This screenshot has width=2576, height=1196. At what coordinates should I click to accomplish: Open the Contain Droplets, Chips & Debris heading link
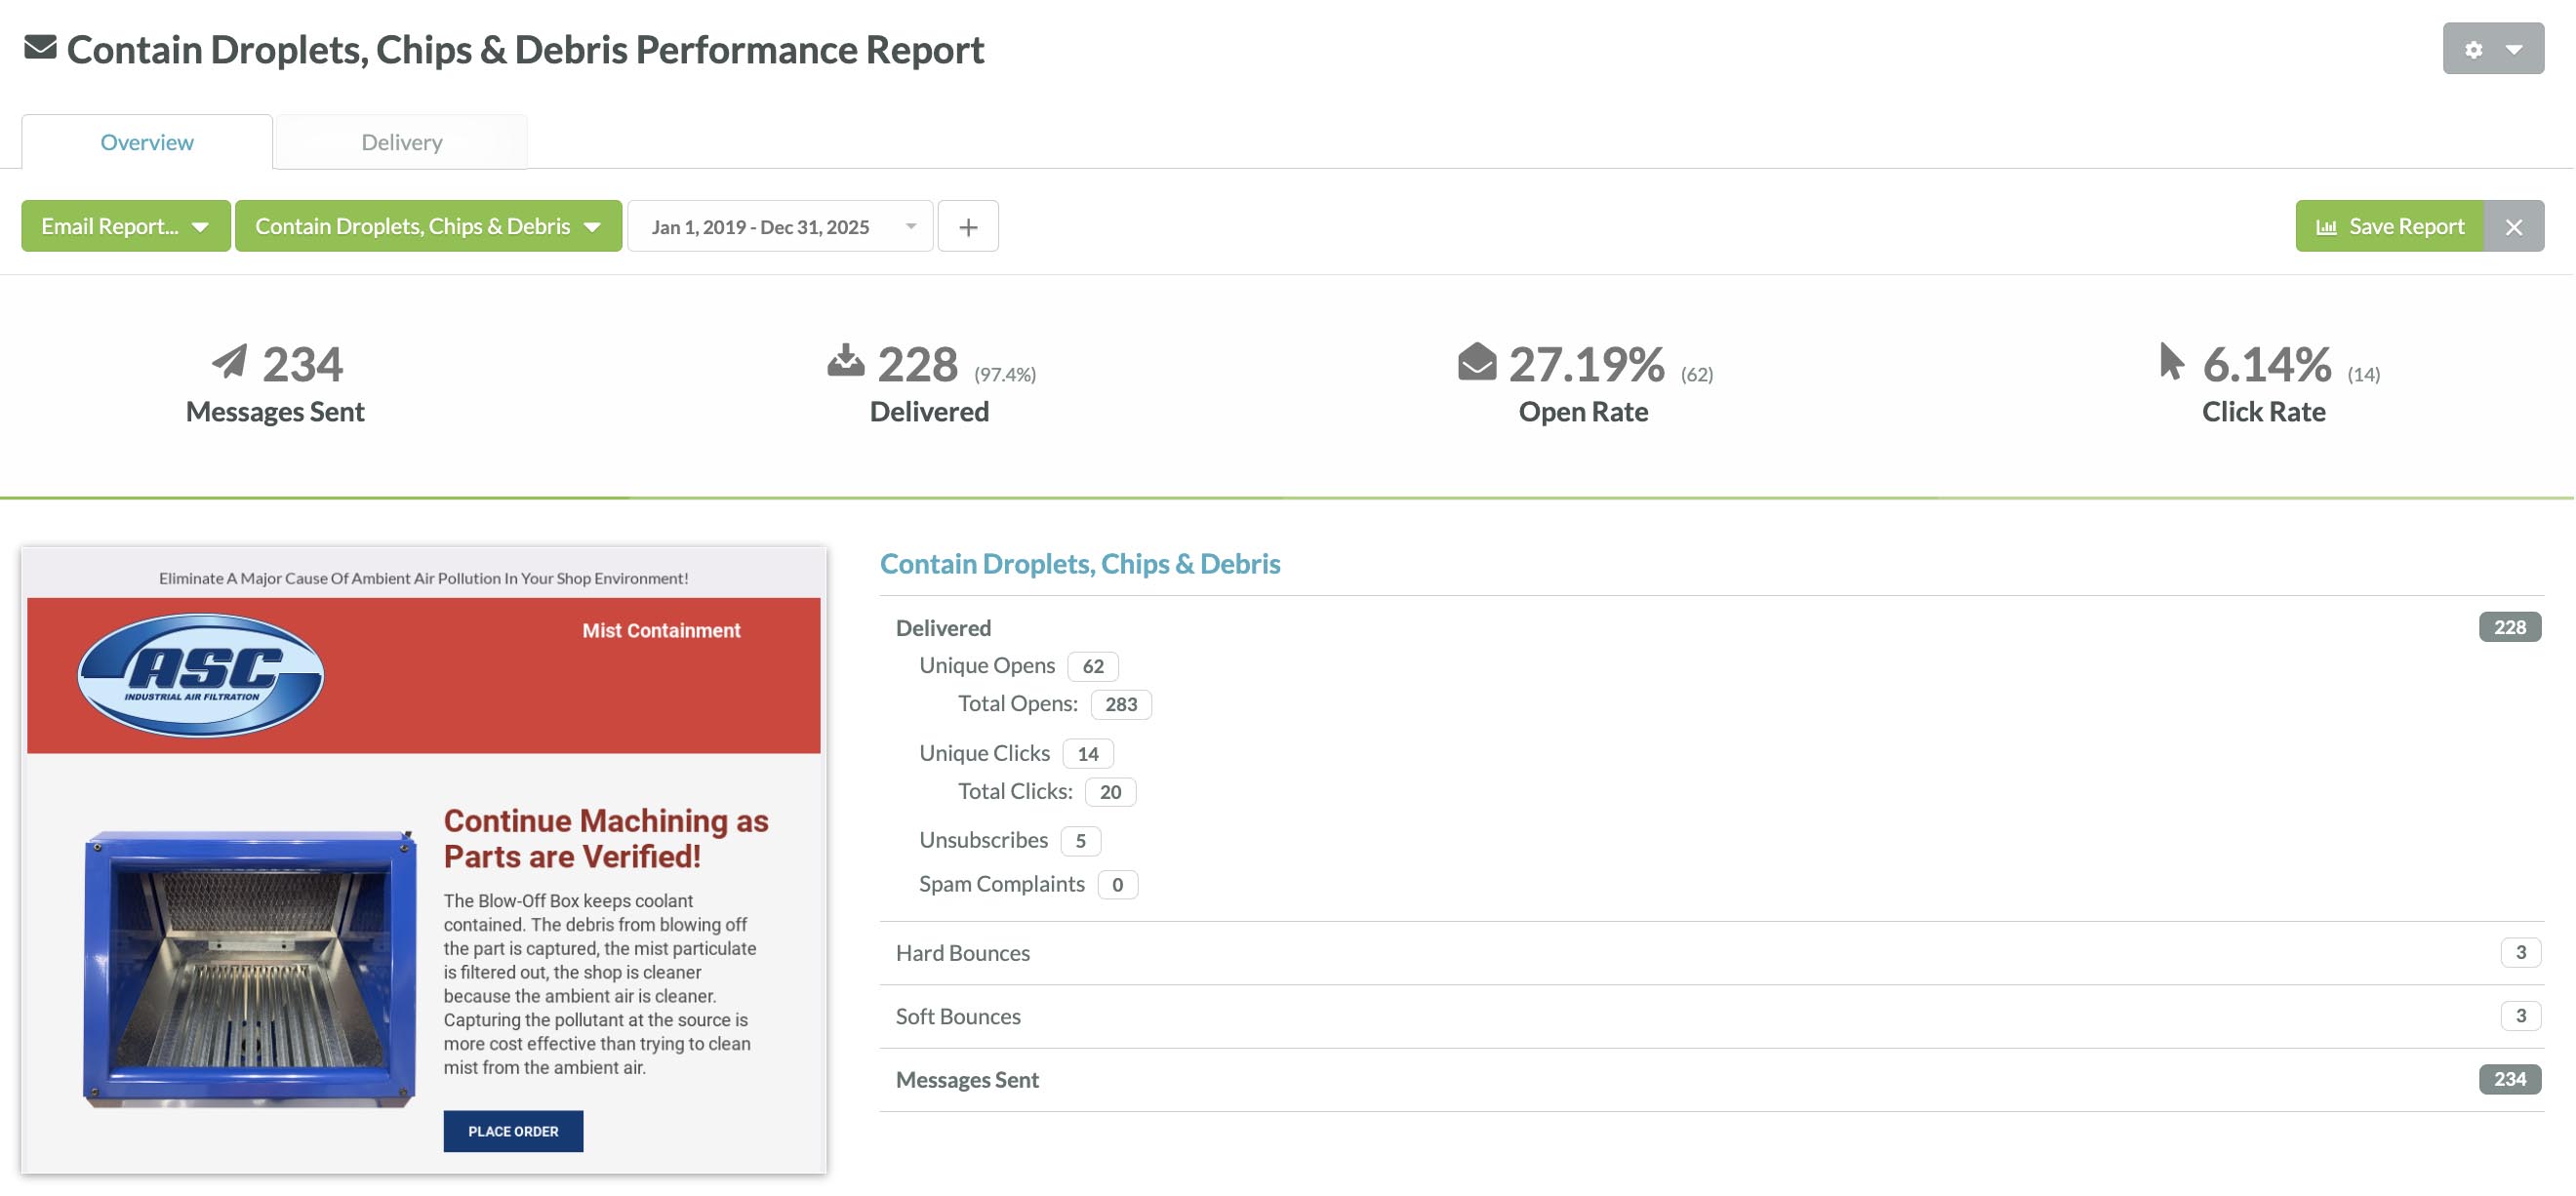tap(1079, 563)
